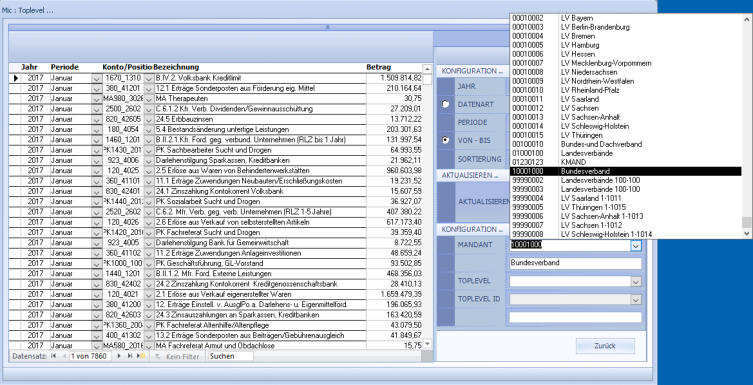Open the MANDANT dropdown arrow
This screenshot has width=753, height=385.
click(636, 245)
